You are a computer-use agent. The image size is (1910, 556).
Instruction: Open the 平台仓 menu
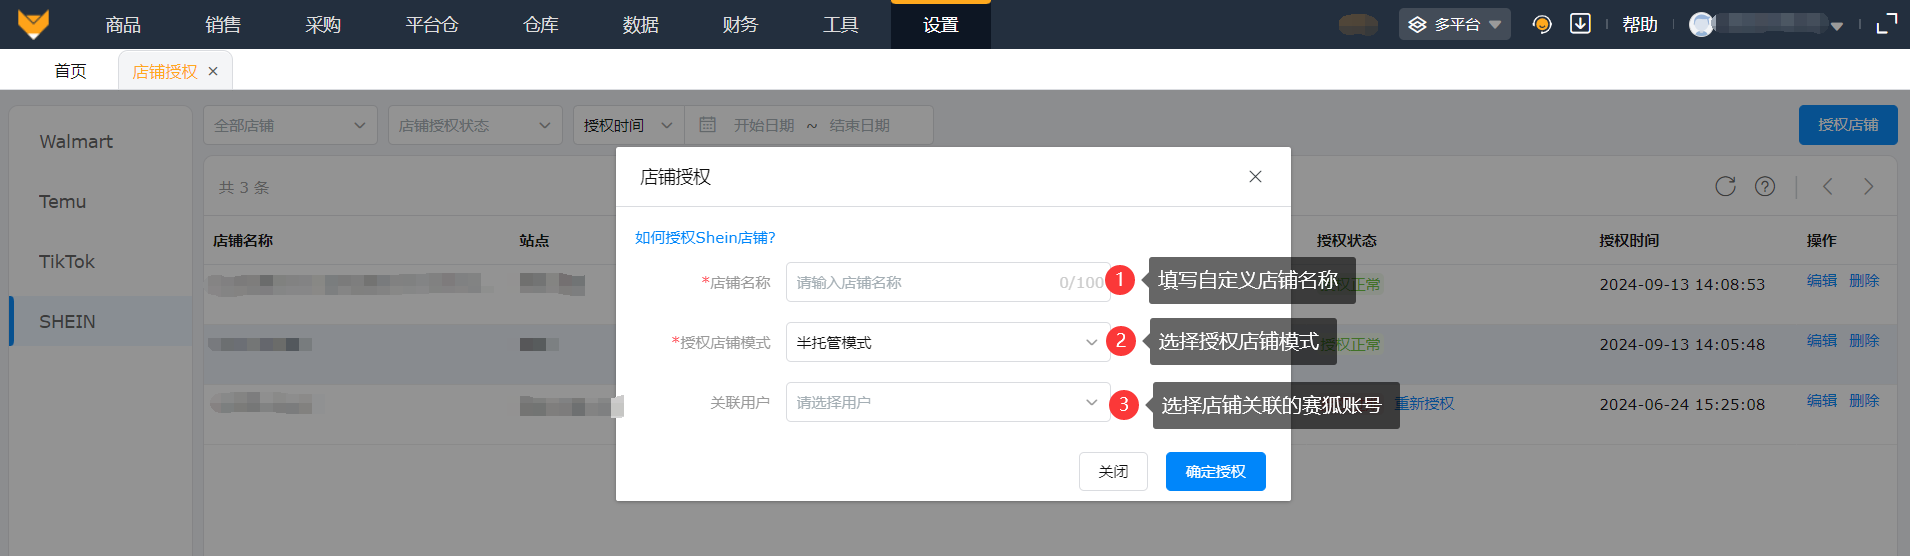431,24
